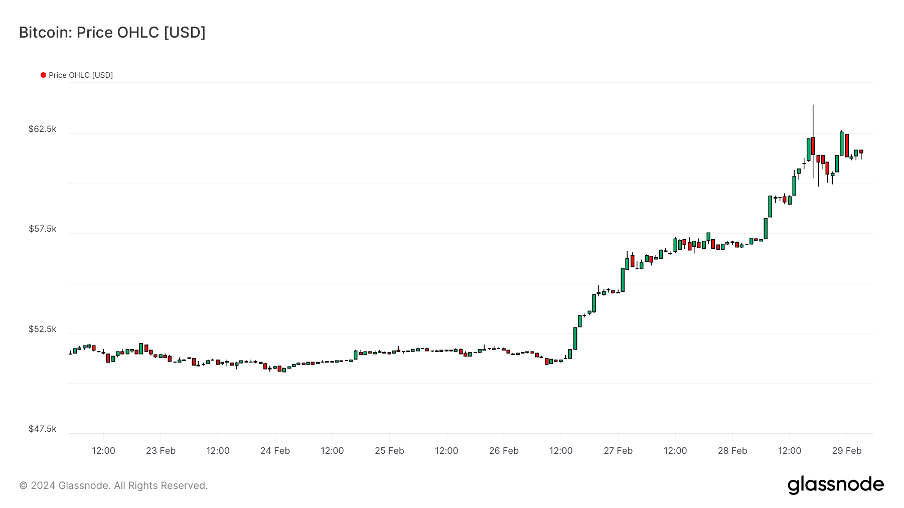Screen dimensions: 904x508
Task: Click the 25 Feb x-axis date label
Action: coord(389,450)
